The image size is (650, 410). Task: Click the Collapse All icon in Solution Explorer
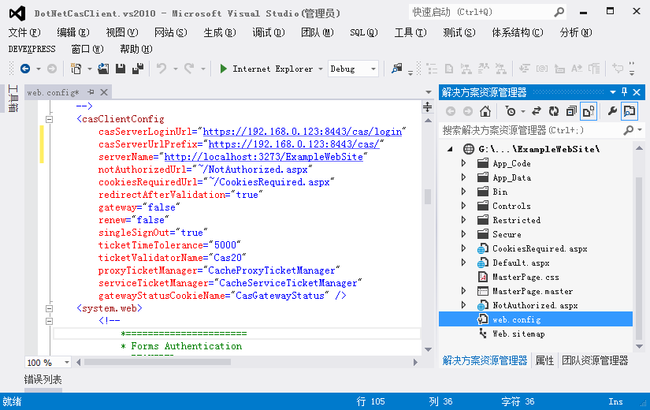(x=571, y=111)
